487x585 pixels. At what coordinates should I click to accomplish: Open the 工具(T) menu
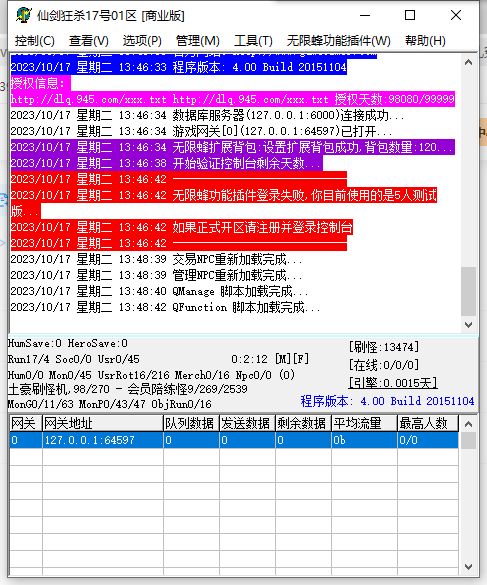pos(253,40)
